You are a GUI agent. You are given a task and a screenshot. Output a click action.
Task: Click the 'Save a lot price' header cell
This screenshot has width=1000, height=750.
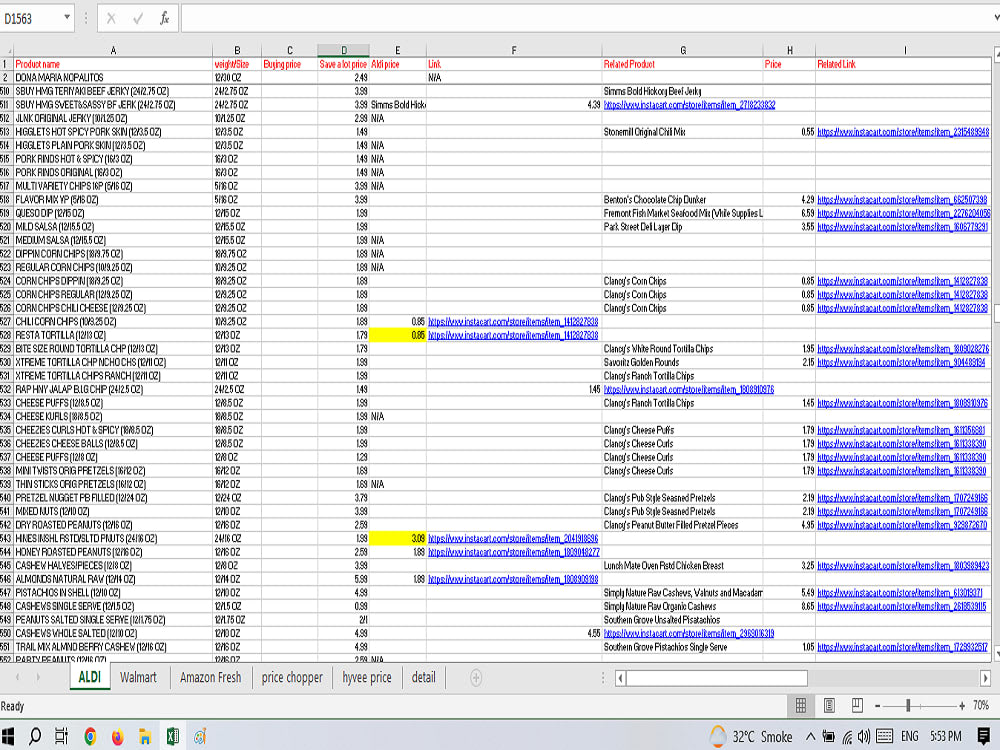pyautogui.click(x=343, y=64)
